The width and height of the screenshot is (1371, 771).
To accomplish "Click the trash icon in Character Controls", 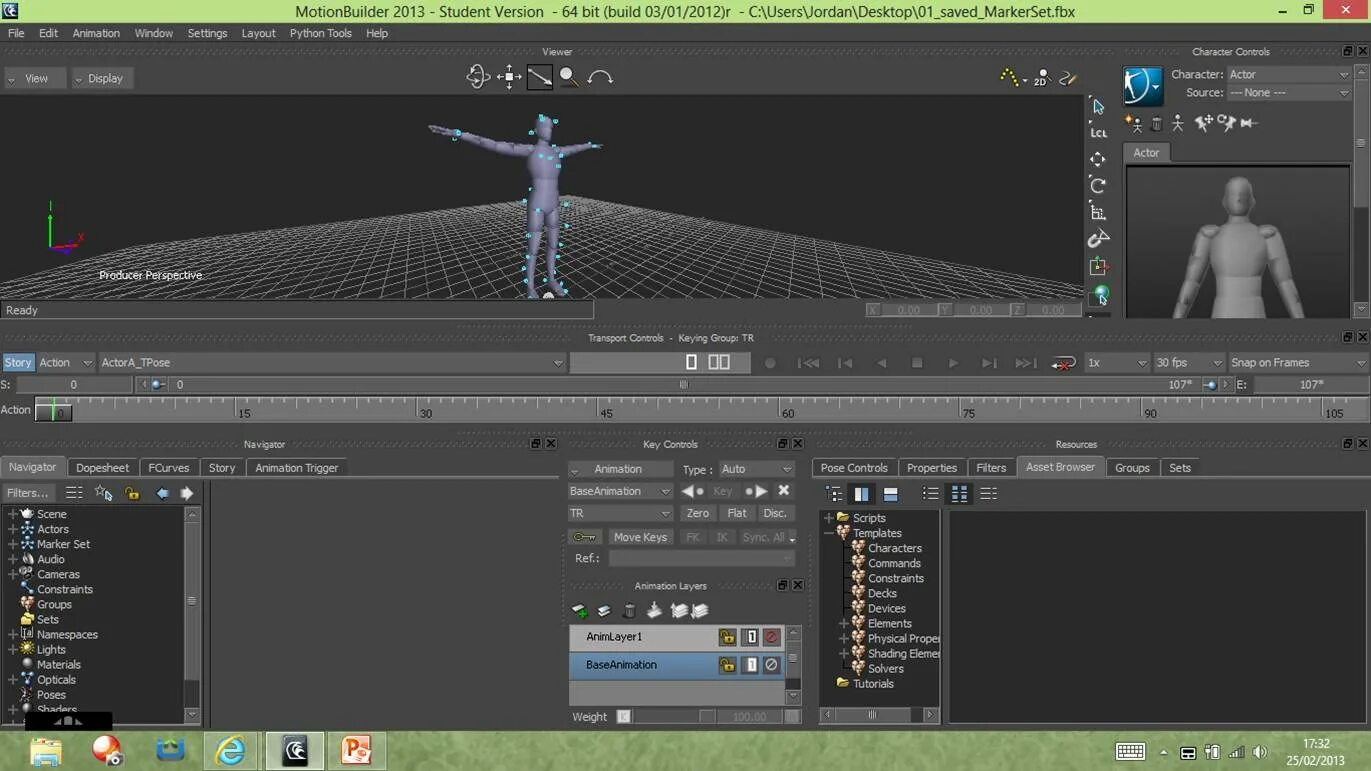I will tap(1156, 123).
